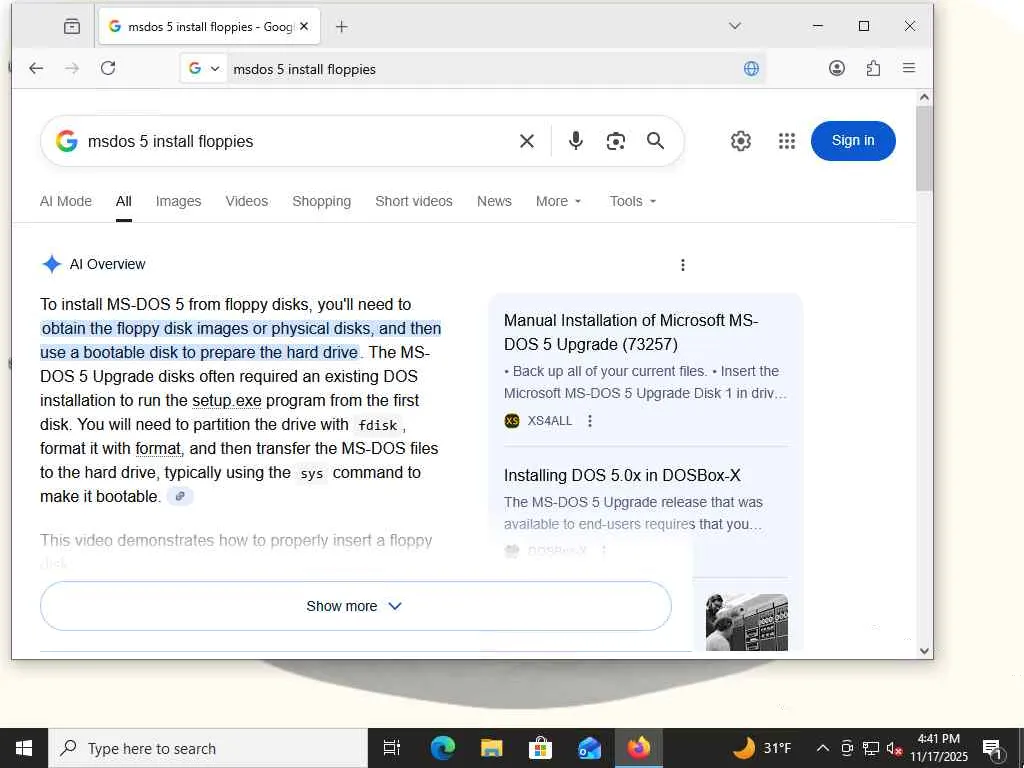Open the Firefox account icon

837,68
